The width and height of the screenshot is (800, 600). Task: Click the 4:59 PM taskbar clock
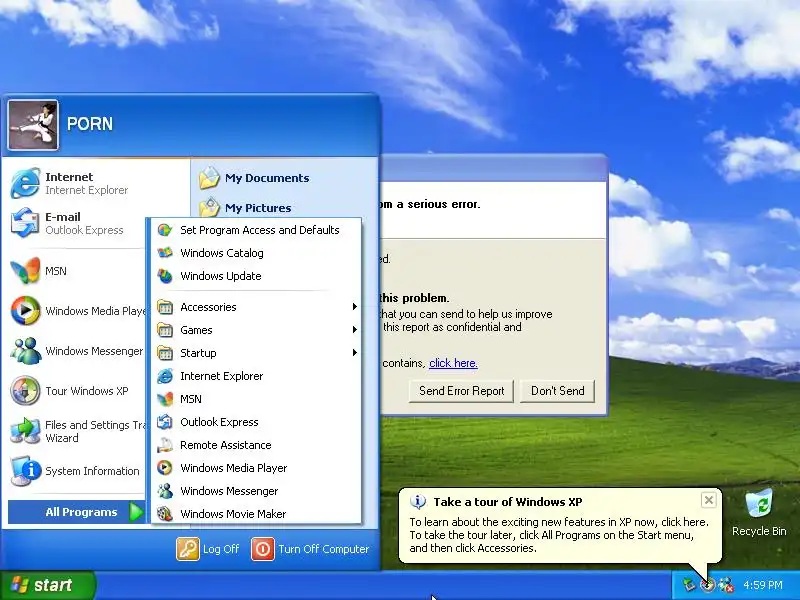763,585
